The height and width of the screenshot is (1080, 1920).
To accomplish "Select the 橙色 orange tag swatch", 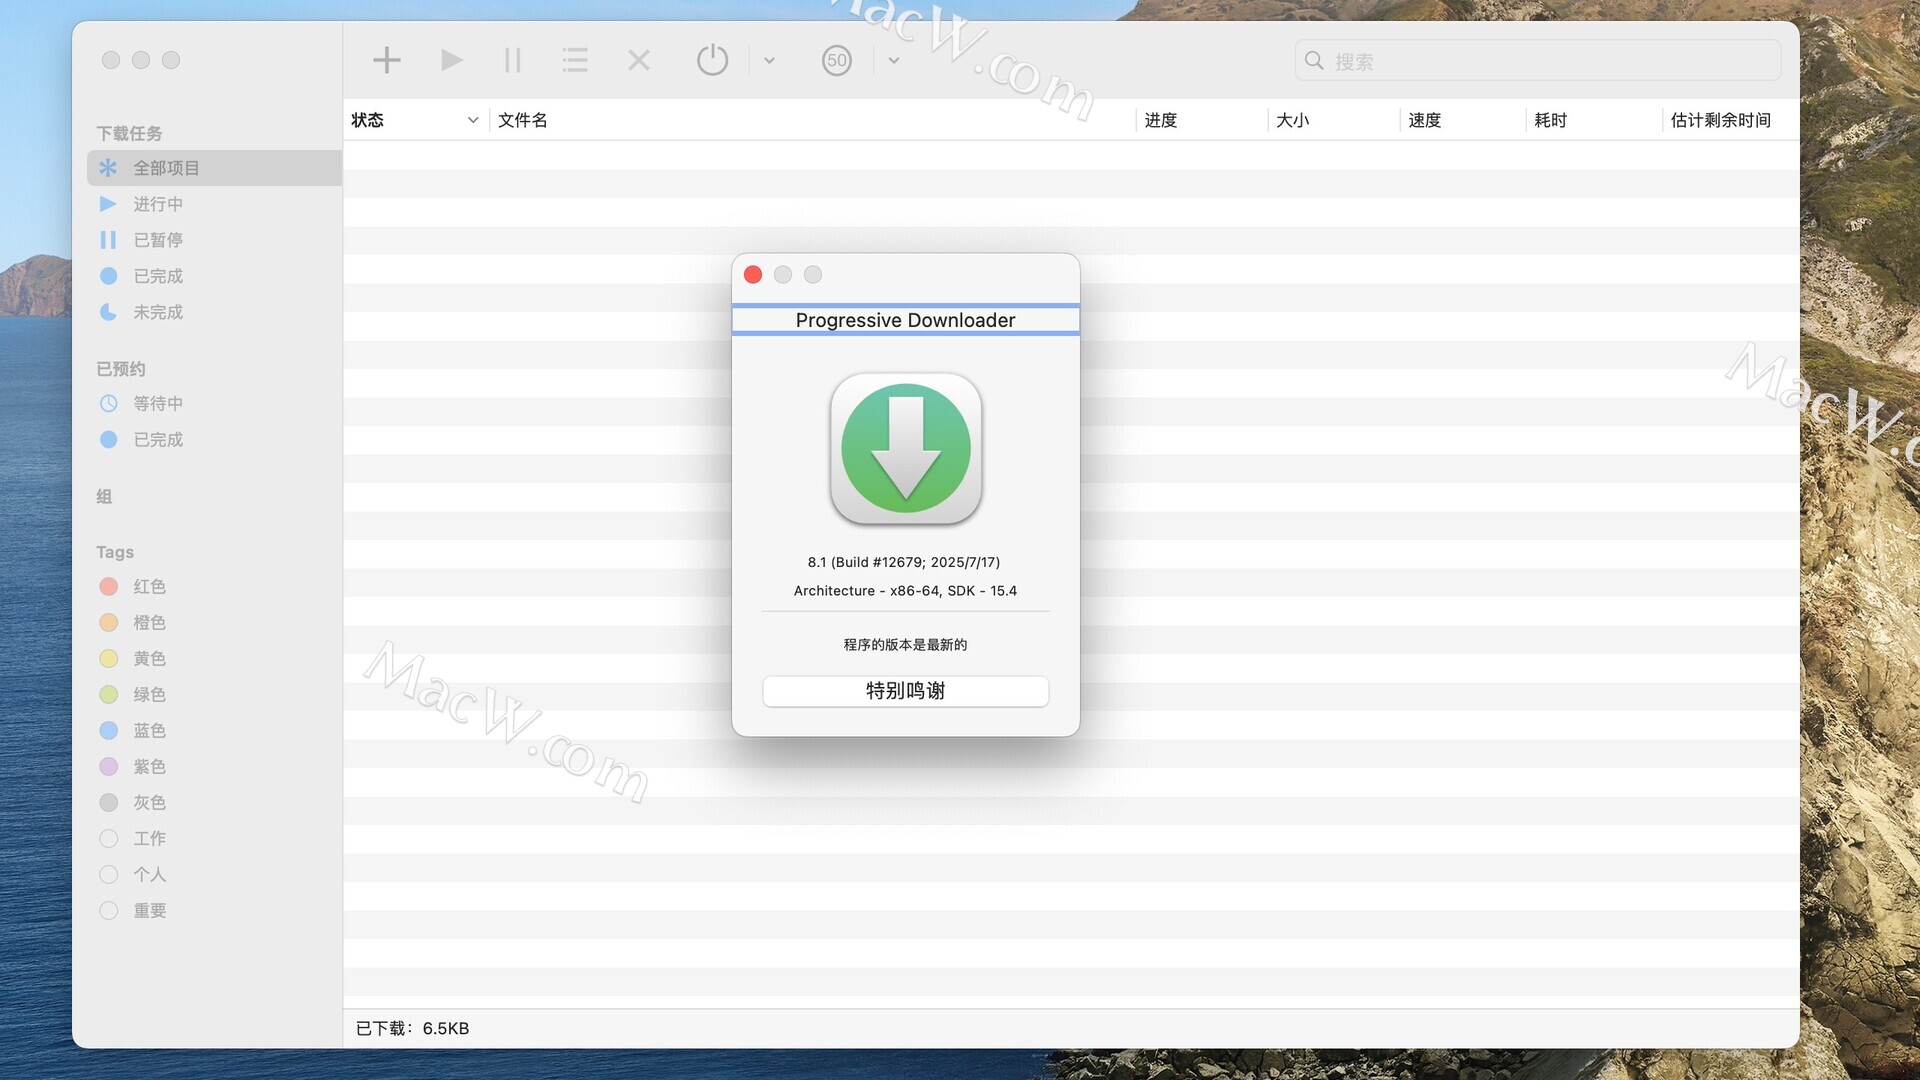I will click(109, 623).
